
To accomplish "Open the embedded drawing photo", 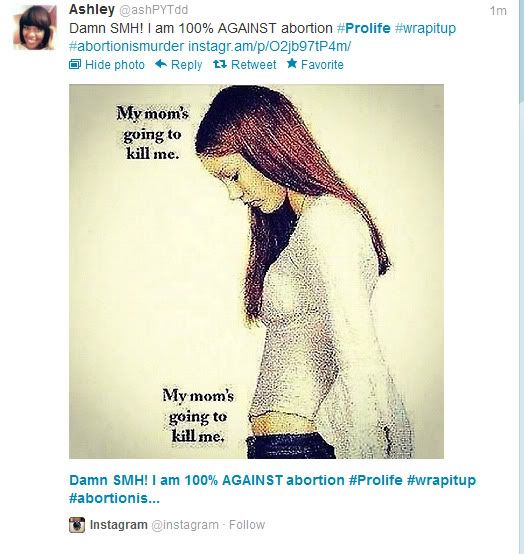I will tap(256, 271).
